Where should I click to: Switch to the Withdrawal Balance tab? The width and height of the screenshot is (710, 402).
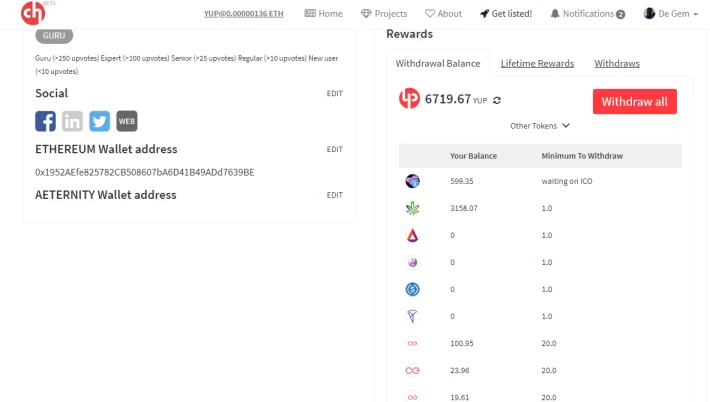(438, 63)
